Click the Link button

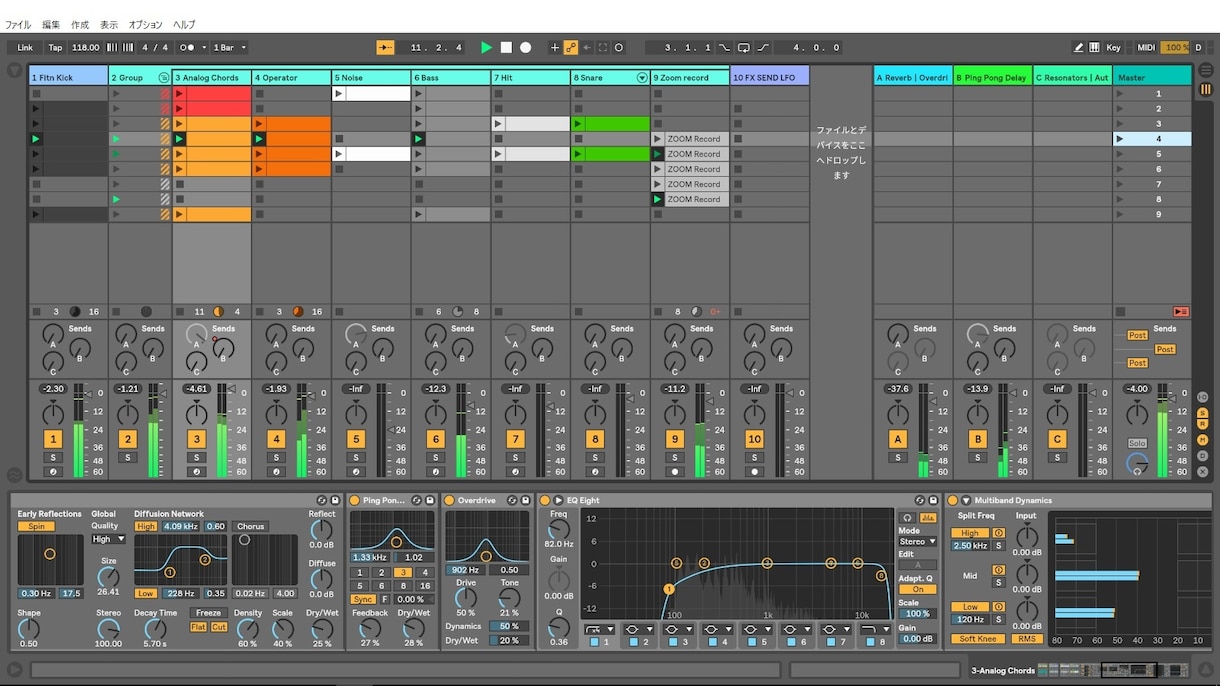pos(25,47)
